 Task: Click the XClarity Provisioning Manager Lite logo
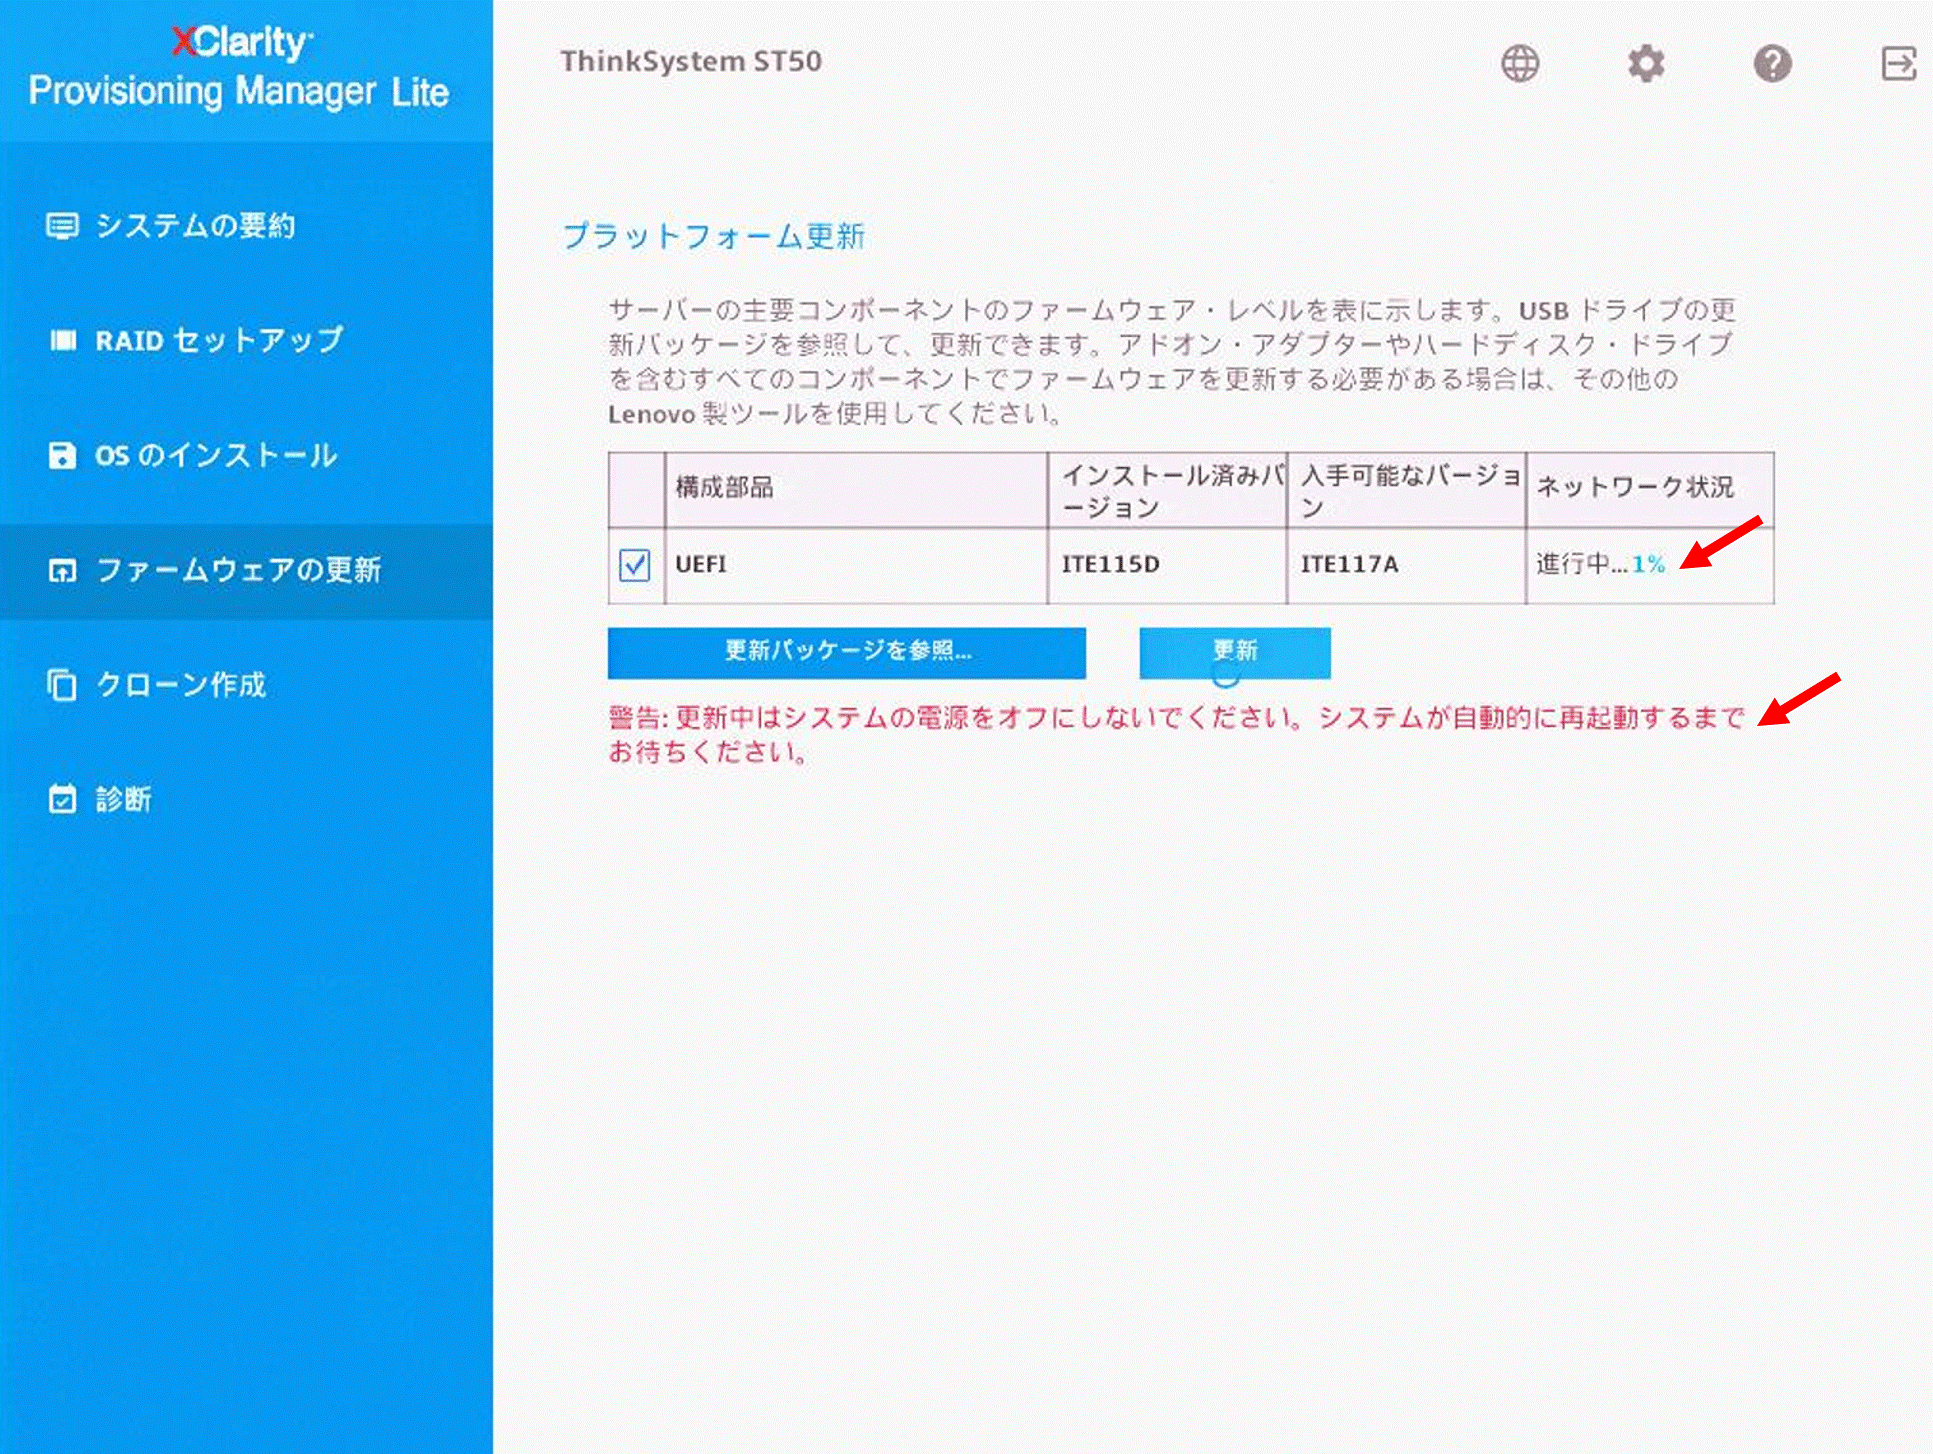[239, 68]
